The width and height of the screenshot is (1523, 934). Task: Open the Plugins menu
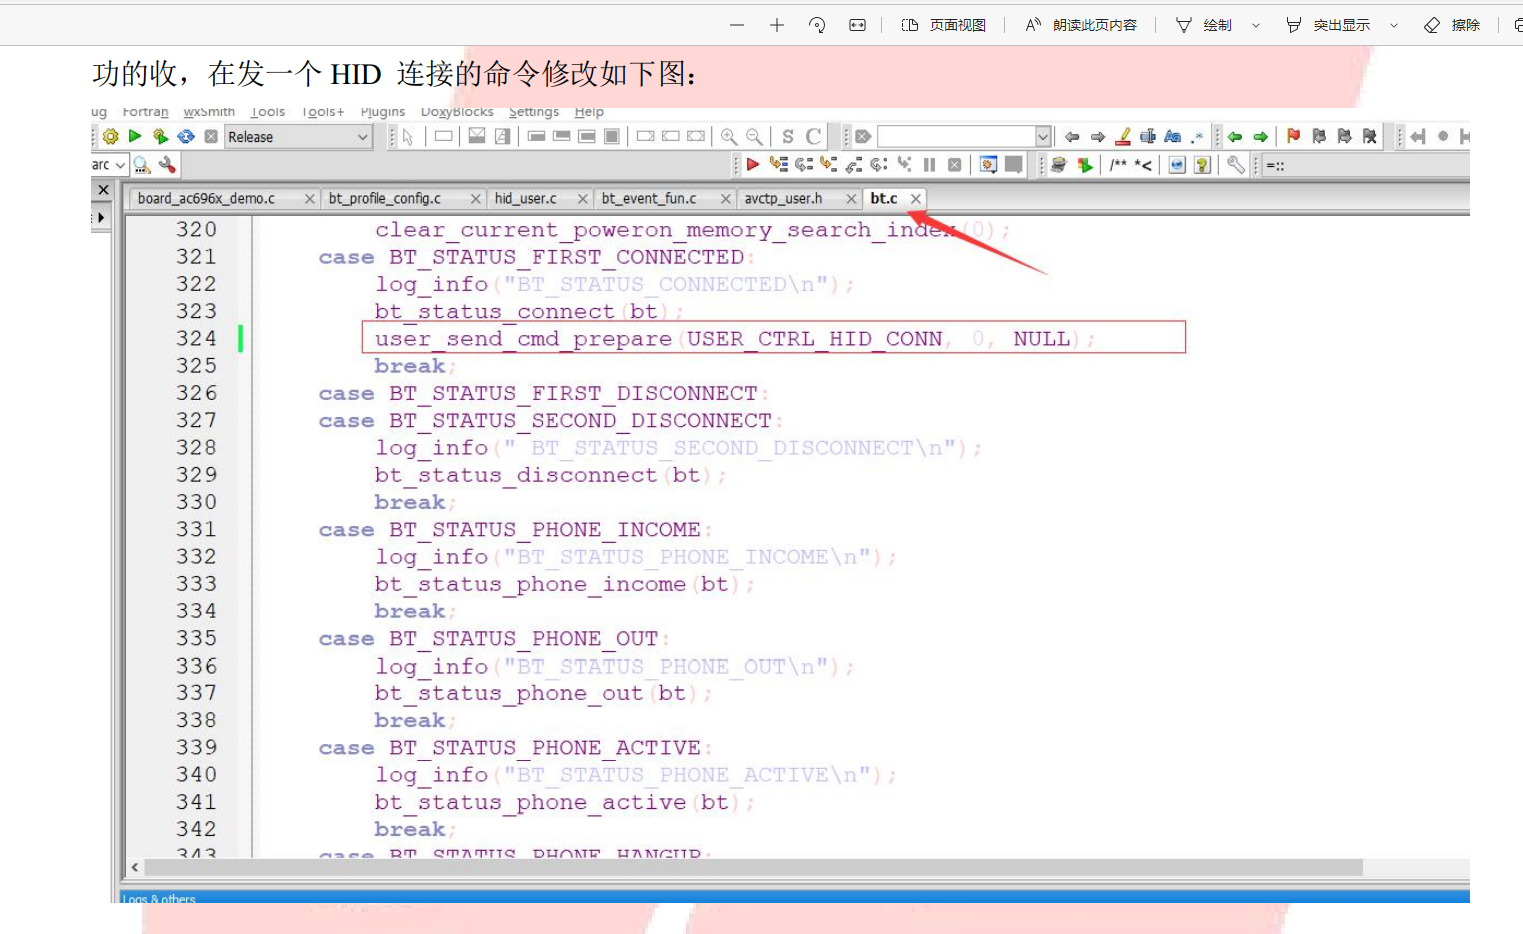pos(383,112)
